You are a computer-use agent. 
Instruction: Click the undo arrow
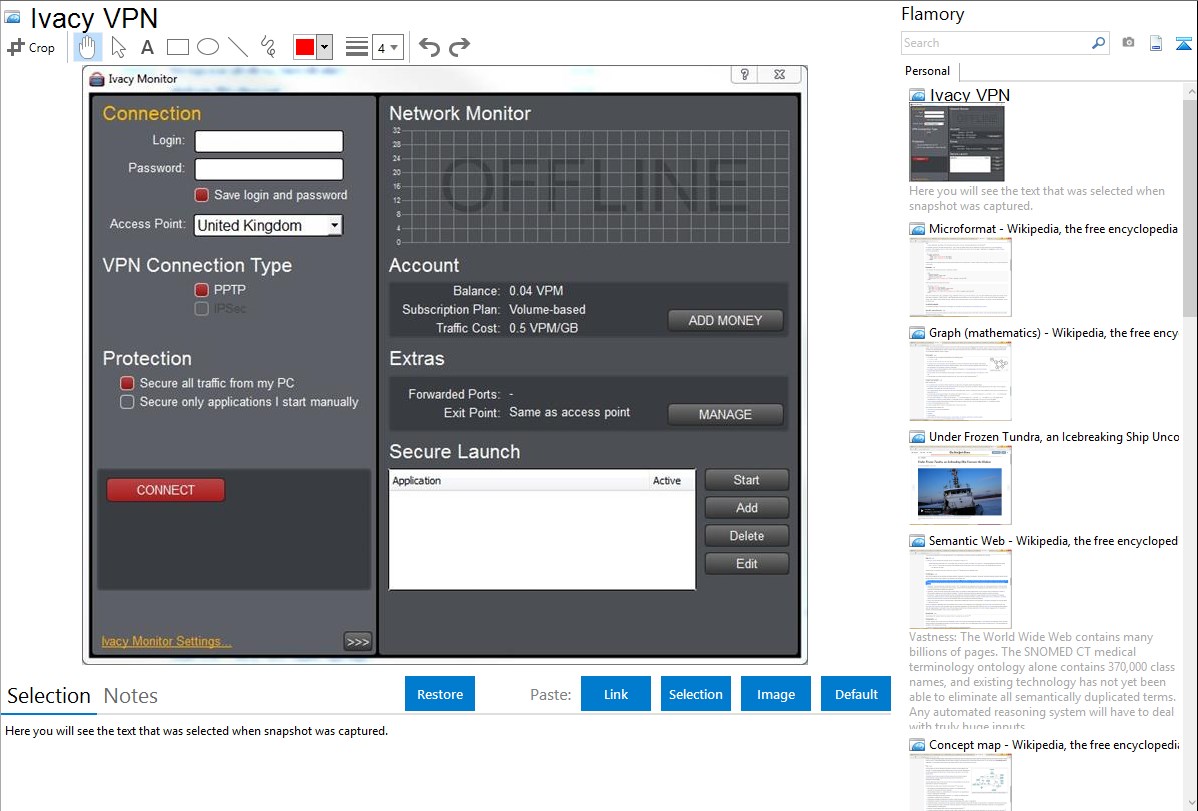point(429,47)
